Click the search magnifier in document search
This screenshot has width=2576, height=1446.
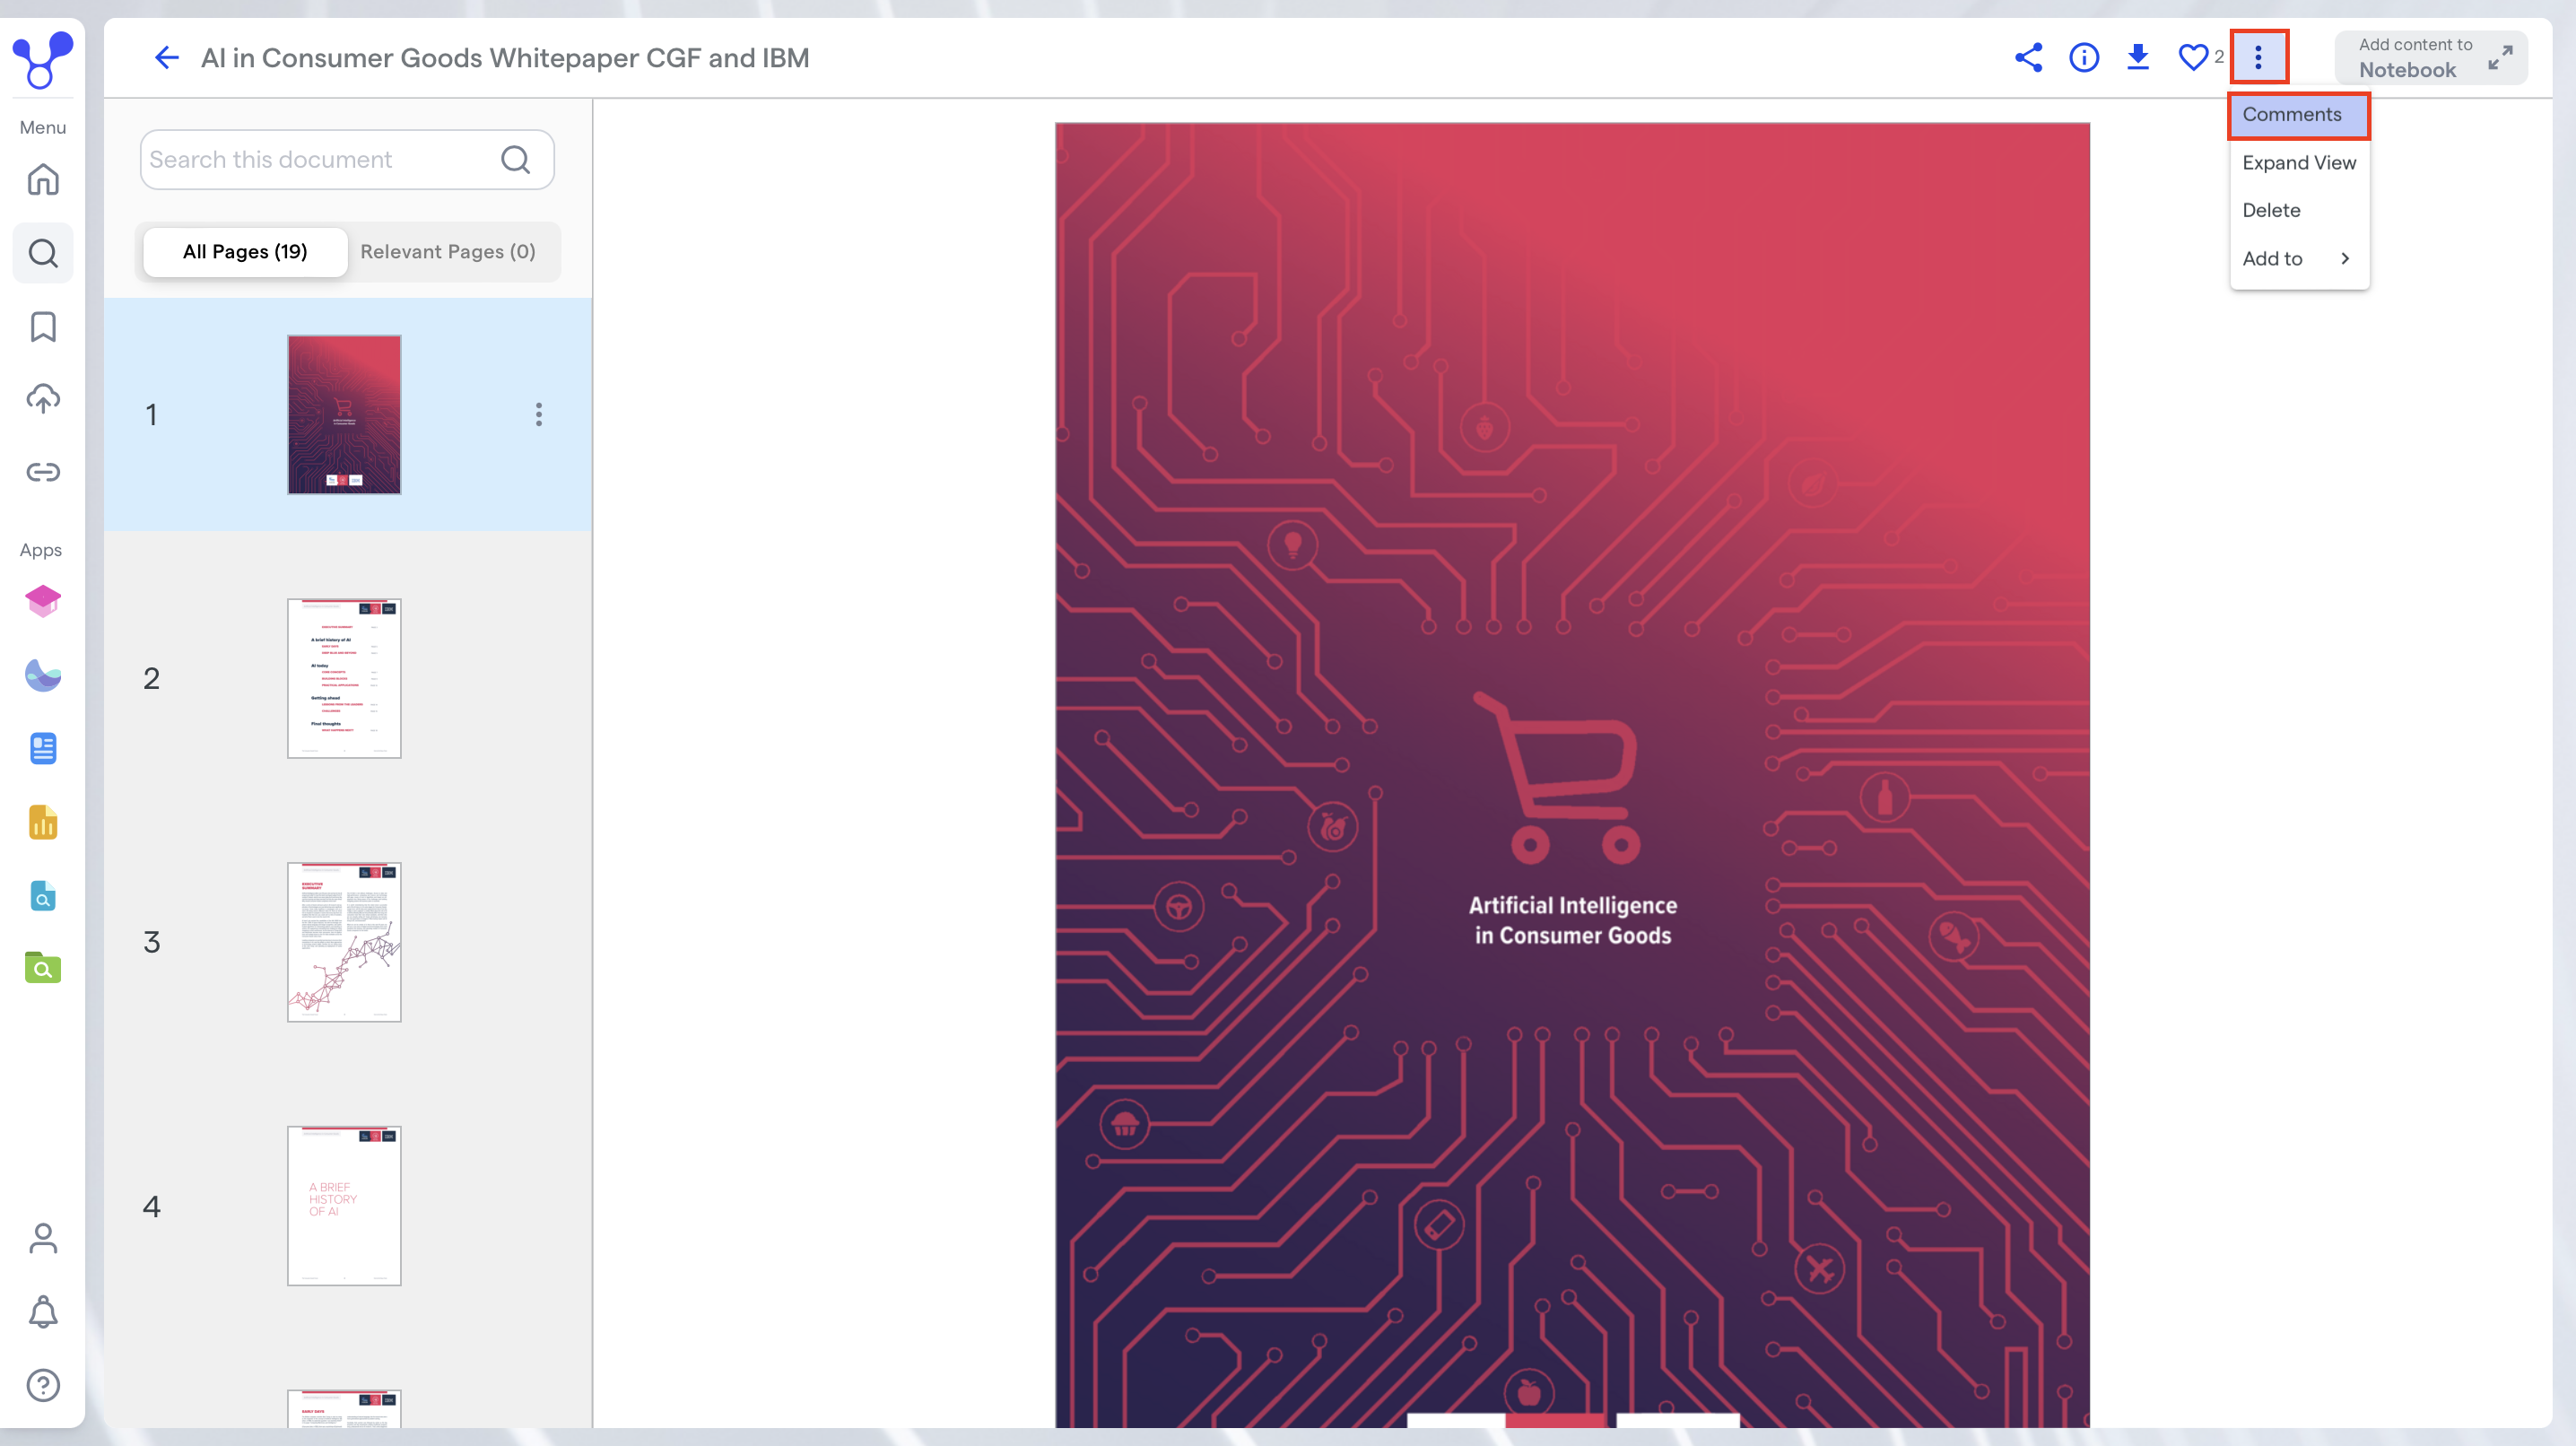[x=515, y=160]
